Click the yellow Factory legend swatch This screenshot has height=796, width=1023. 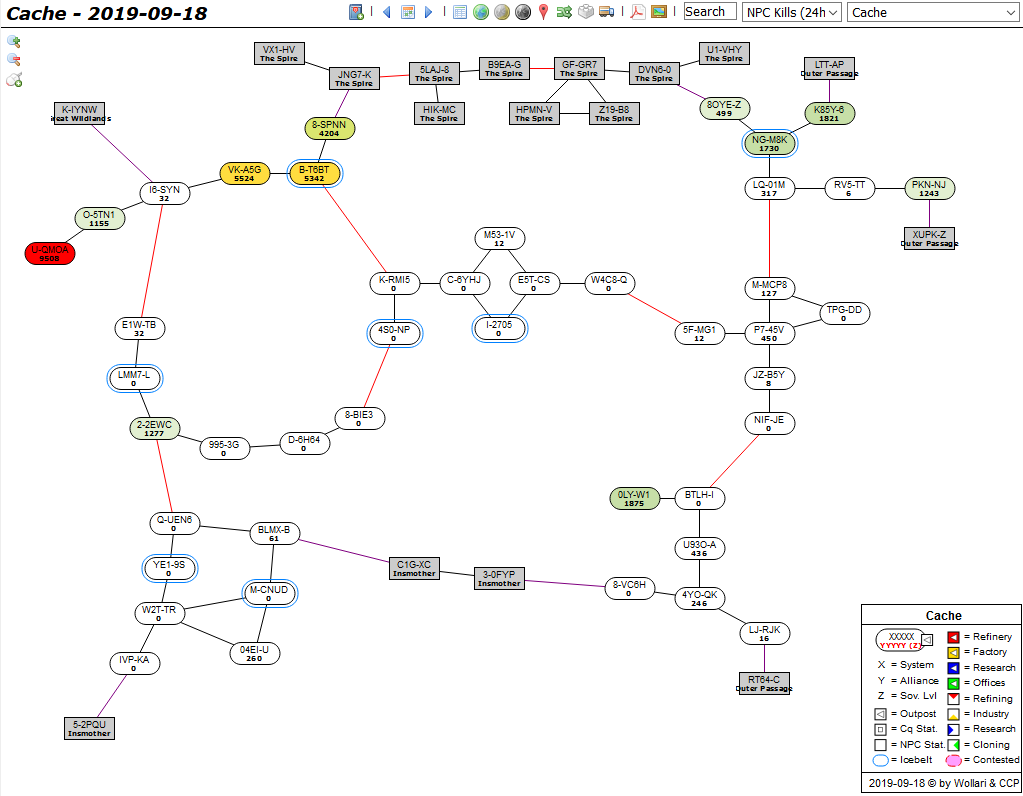[953, 652]
